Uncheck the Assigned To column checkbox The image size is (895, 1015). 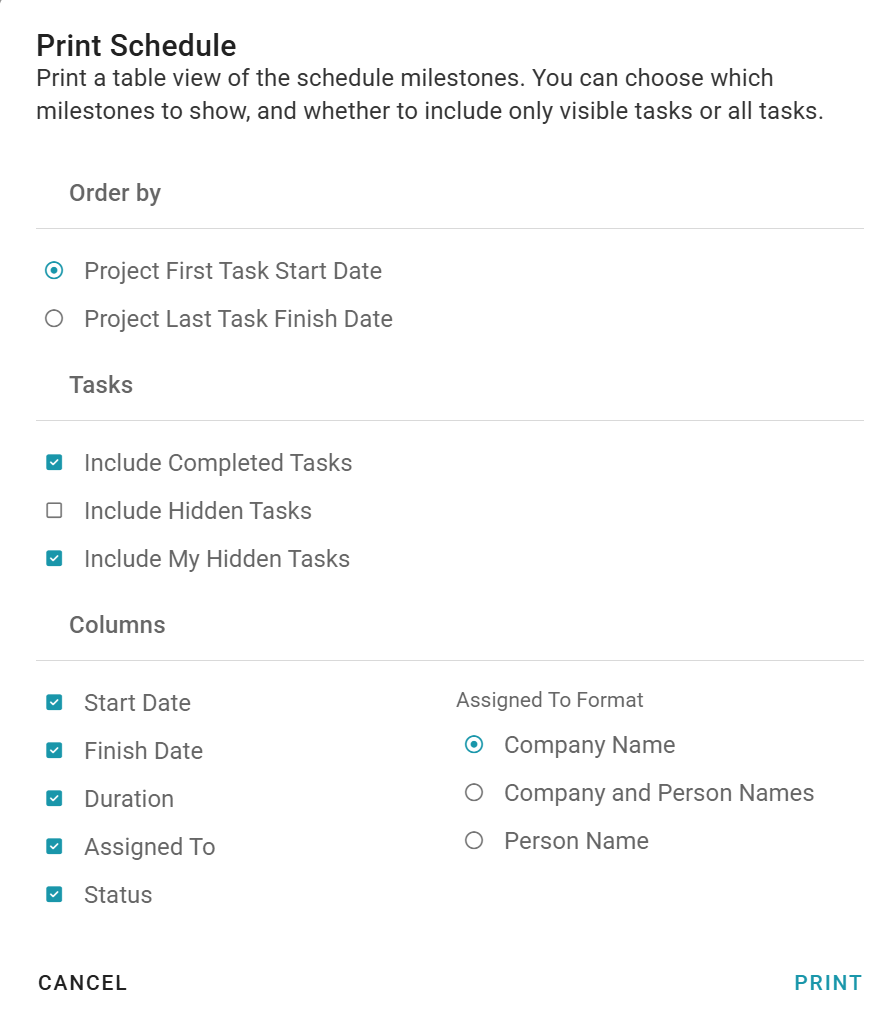[x=55, y=847]
